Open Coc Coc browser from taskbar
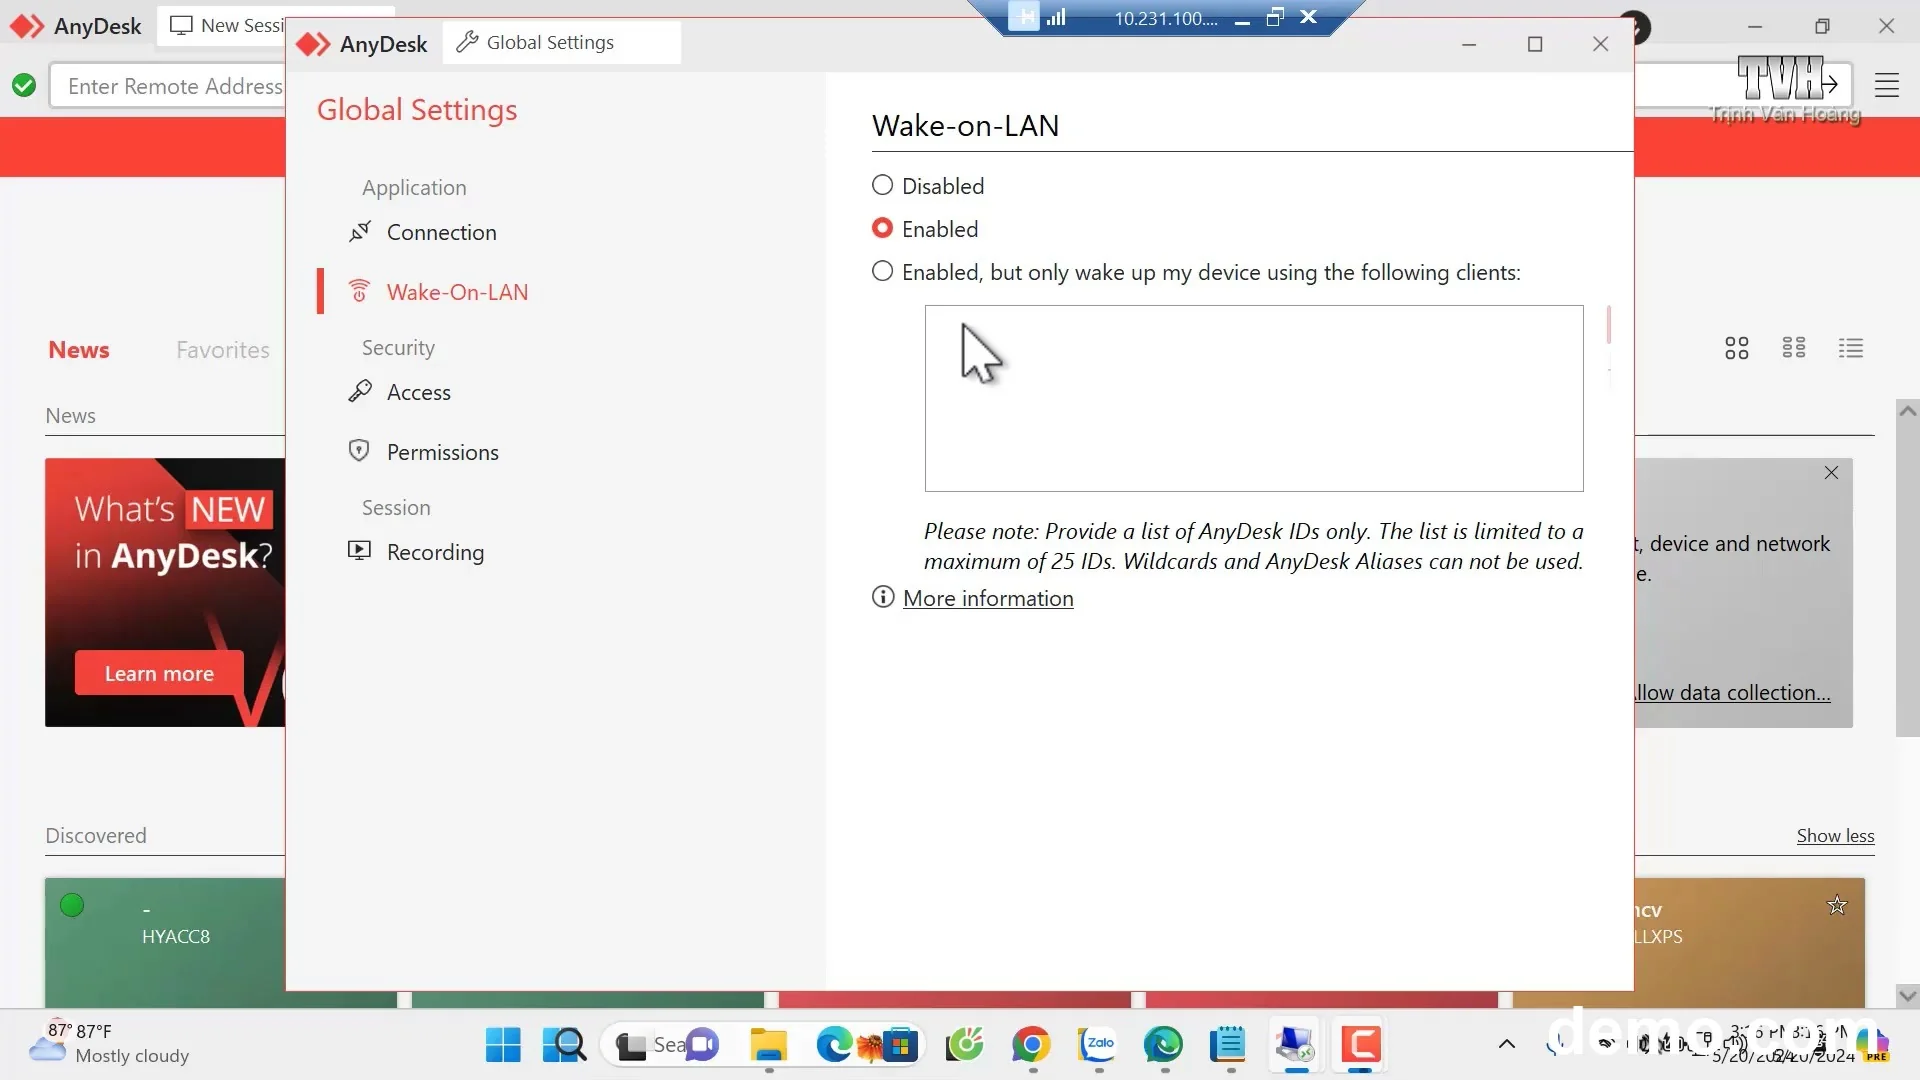The width and height of the screenshot is (1920, 1080). [x=966, y=1045]
